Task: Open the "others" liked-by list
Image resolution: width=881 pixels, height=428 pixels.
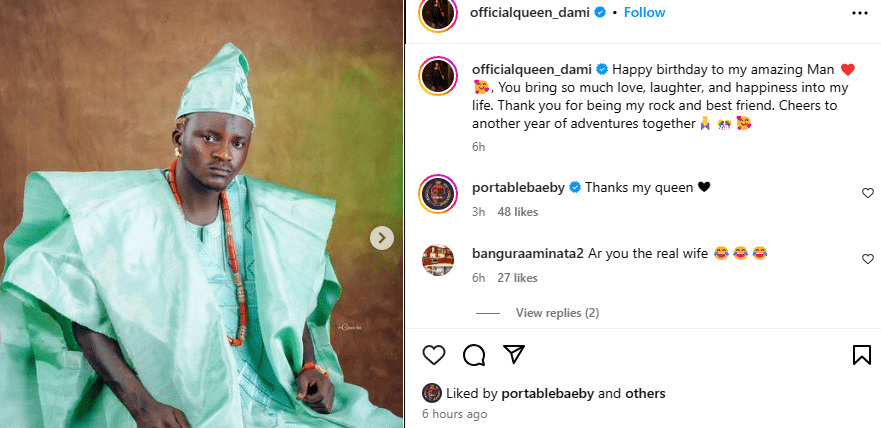Action: point(645,393)
